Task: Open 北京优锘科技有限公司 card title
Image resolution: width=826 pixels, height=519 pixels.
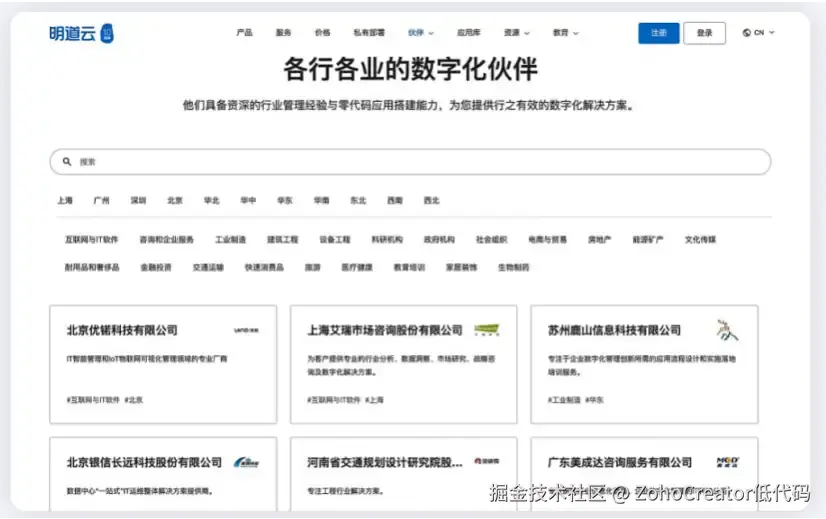Action: point(122,330)
